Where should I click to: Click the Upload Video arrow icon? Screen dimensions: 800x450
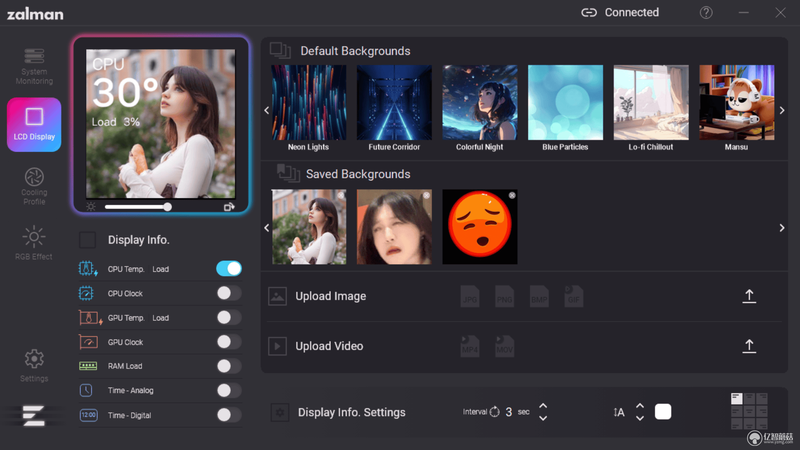click(749, 346)
